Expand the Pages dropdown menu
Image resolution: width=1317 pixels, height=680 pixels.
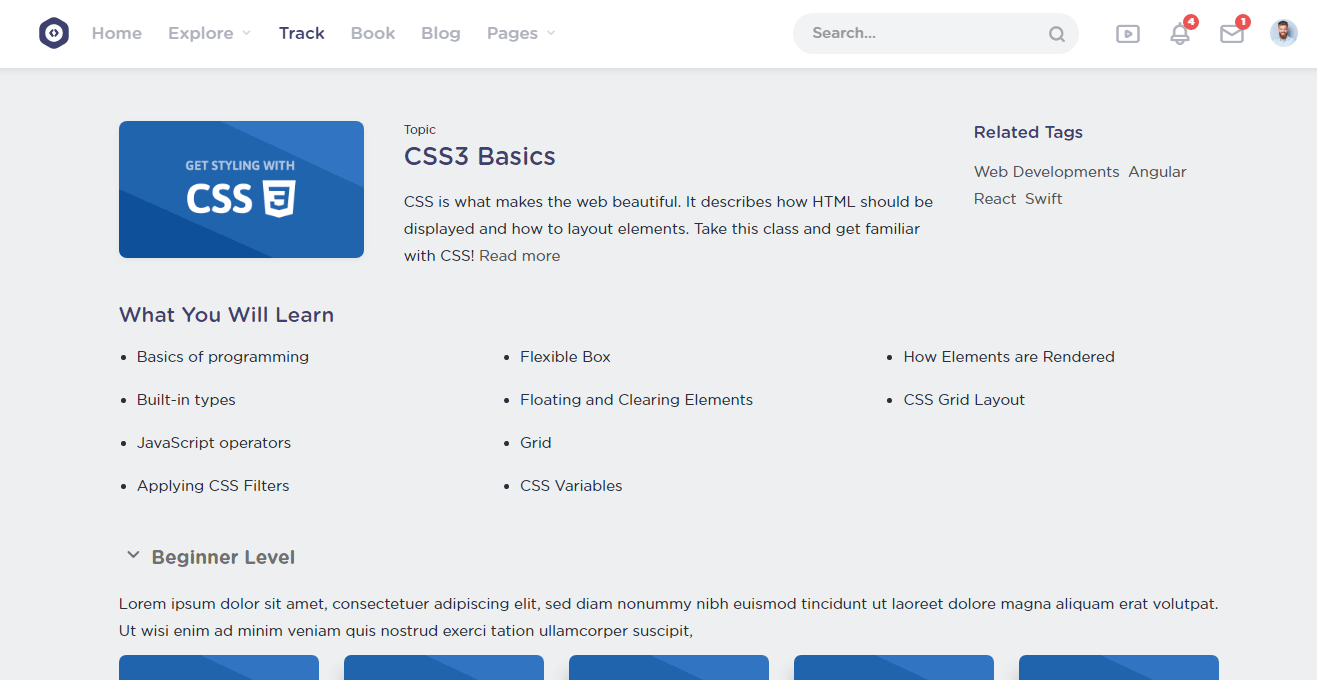520,33
